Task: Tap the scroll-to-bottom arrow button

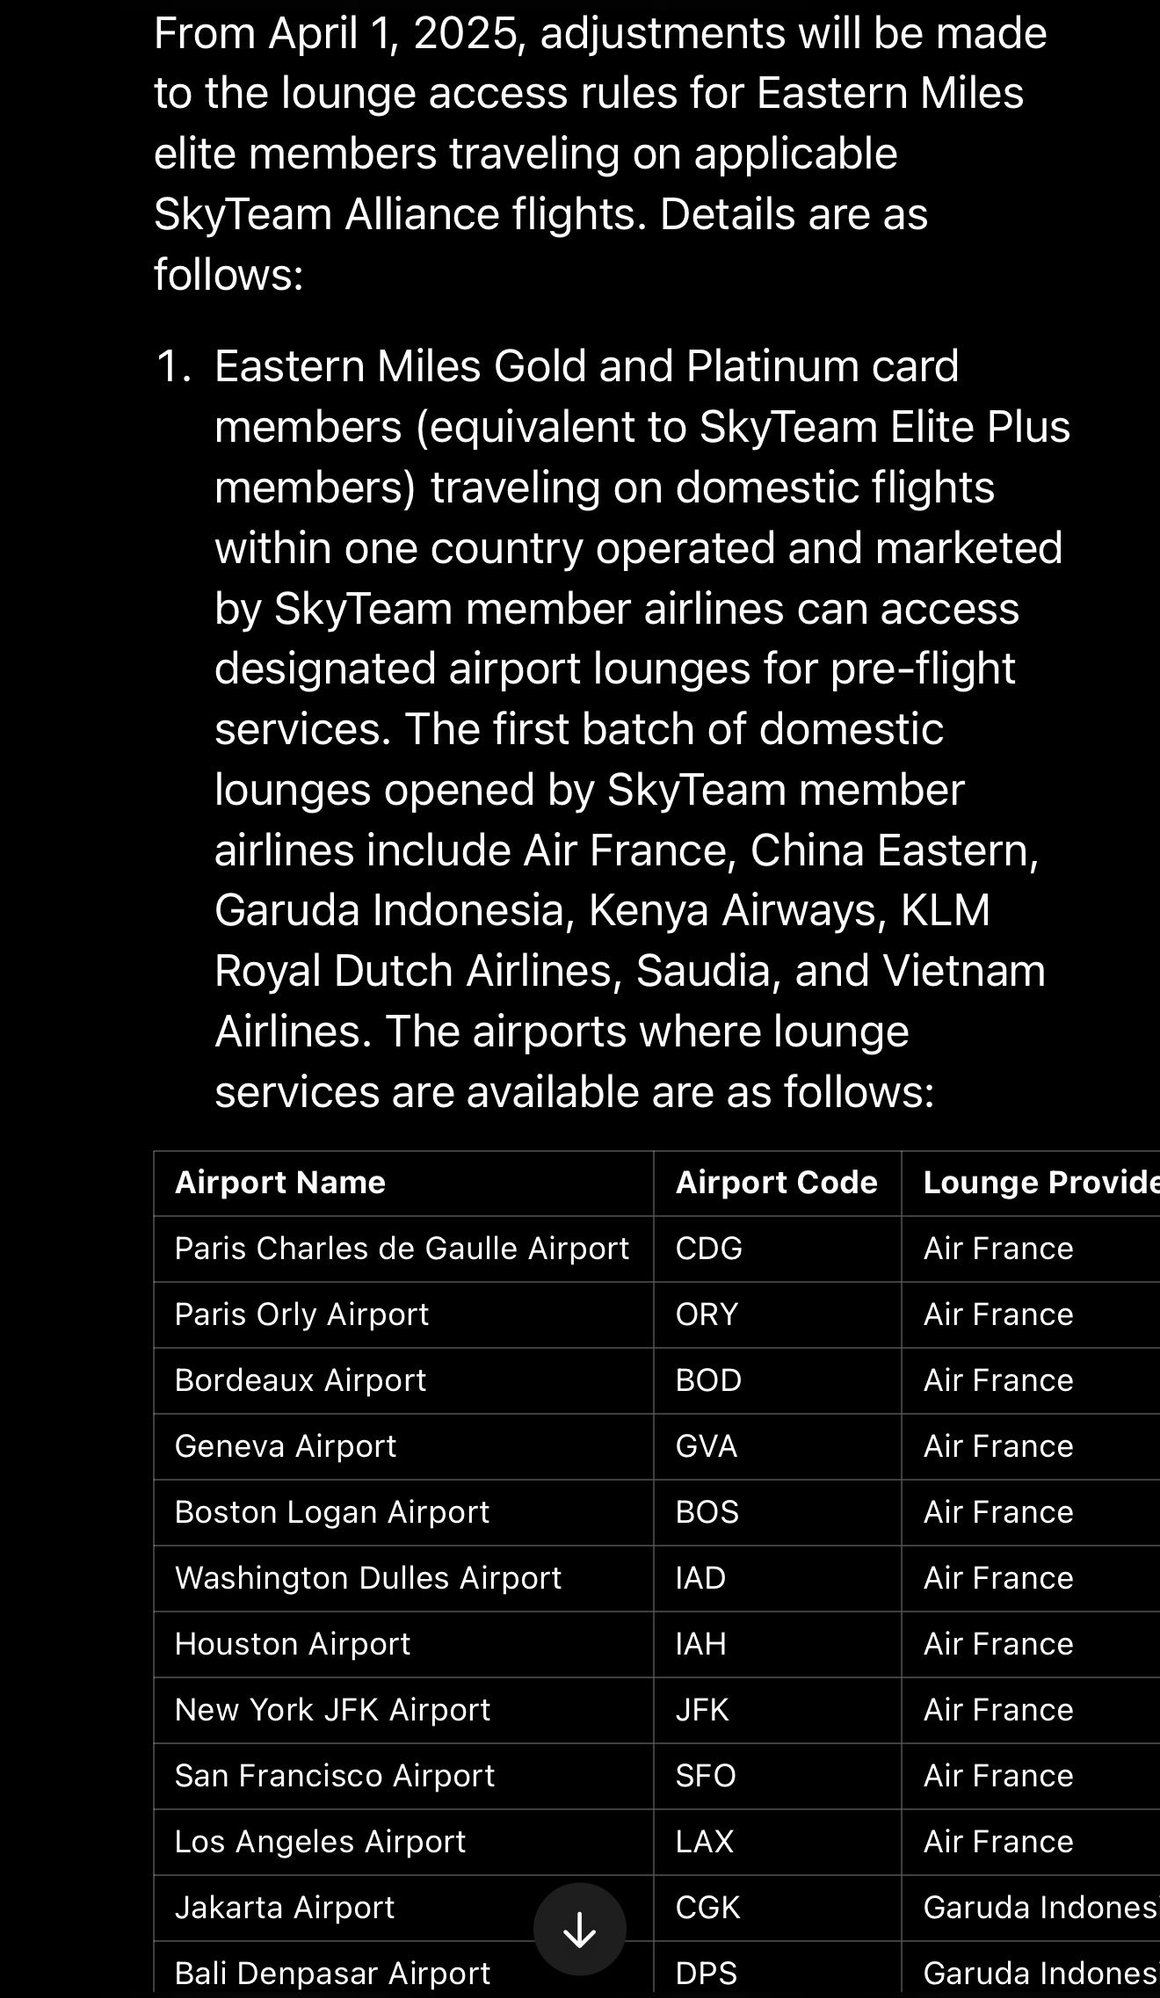Action: pyautogui.click(x=579, y=1929)
